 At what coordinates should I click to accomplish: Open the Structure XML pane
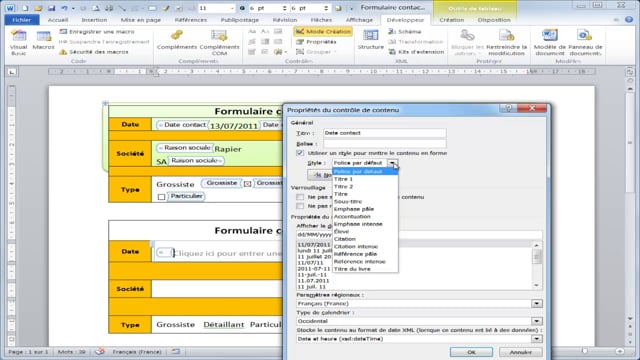pyautogui.click(x=371, y=40)
